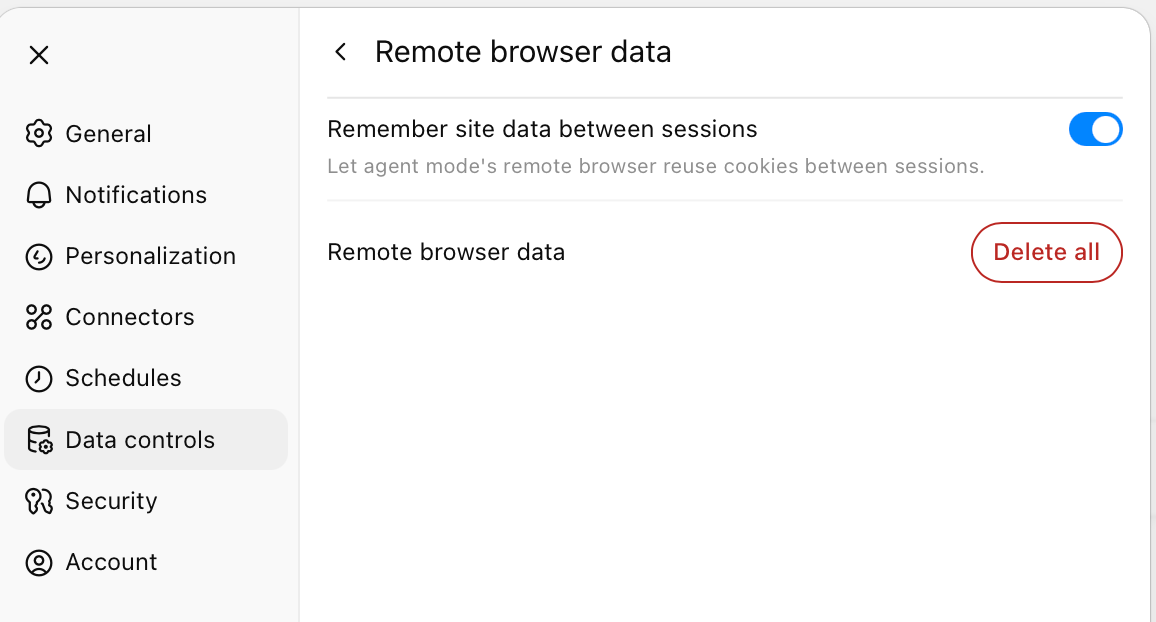Select the Data controls sidebar entry
The height and width of the screenshot is (622, 1156).
tap(140, 439)
